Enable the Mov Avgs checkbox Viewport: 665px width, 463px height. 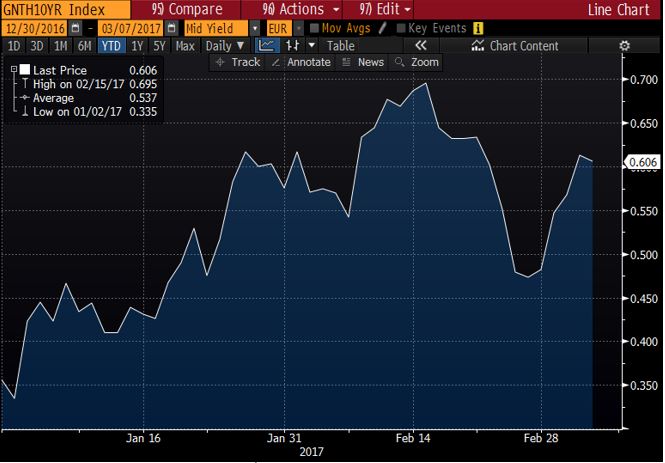click(313, 29)
